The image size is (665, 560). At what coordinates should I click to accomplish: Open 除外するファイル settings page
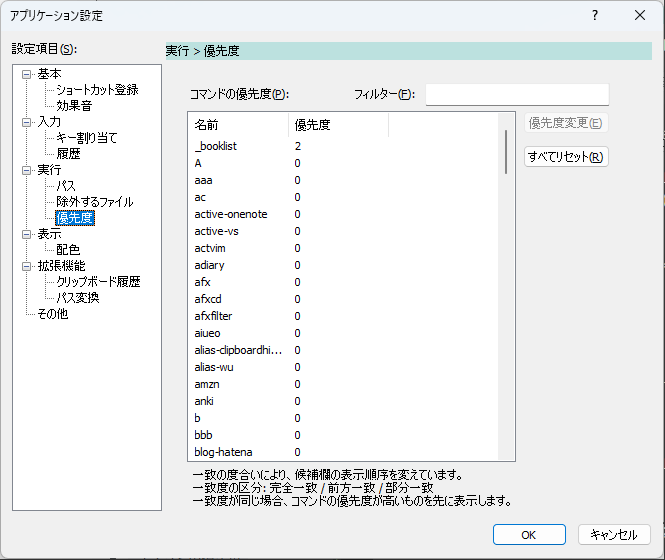coord(95,202)
